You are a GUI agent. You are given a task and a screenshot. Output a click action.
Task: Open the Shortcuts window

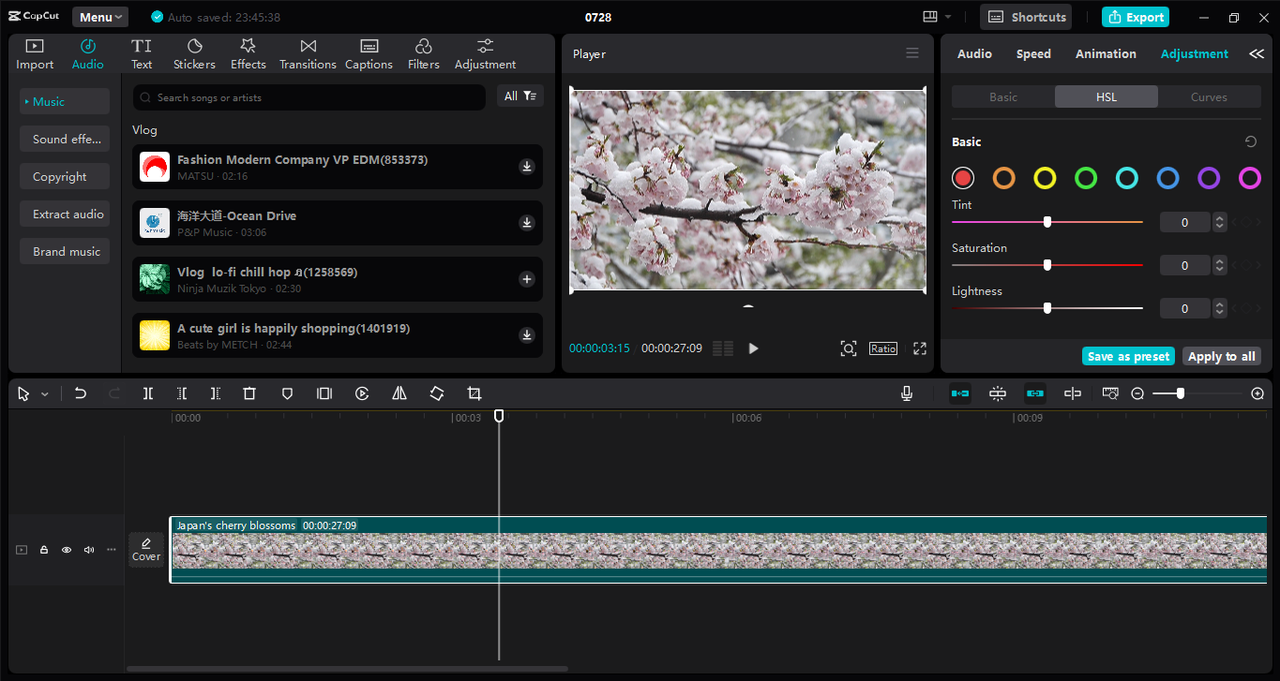[1025, 17]
